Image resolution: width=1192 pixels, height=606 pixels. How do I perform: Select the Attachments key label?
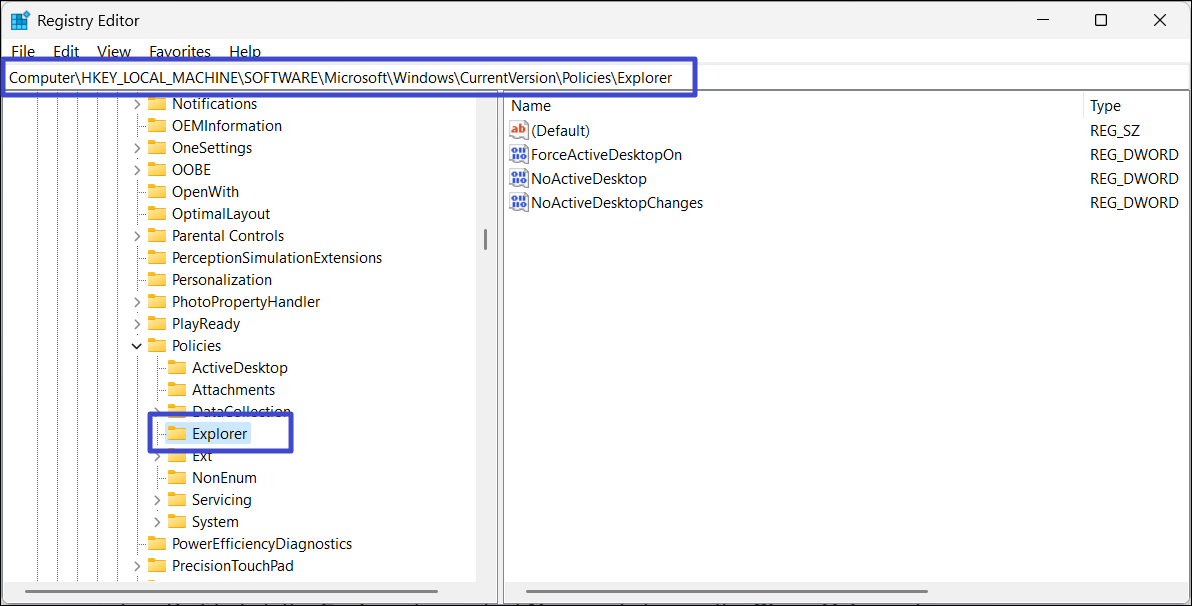[233, 390]
